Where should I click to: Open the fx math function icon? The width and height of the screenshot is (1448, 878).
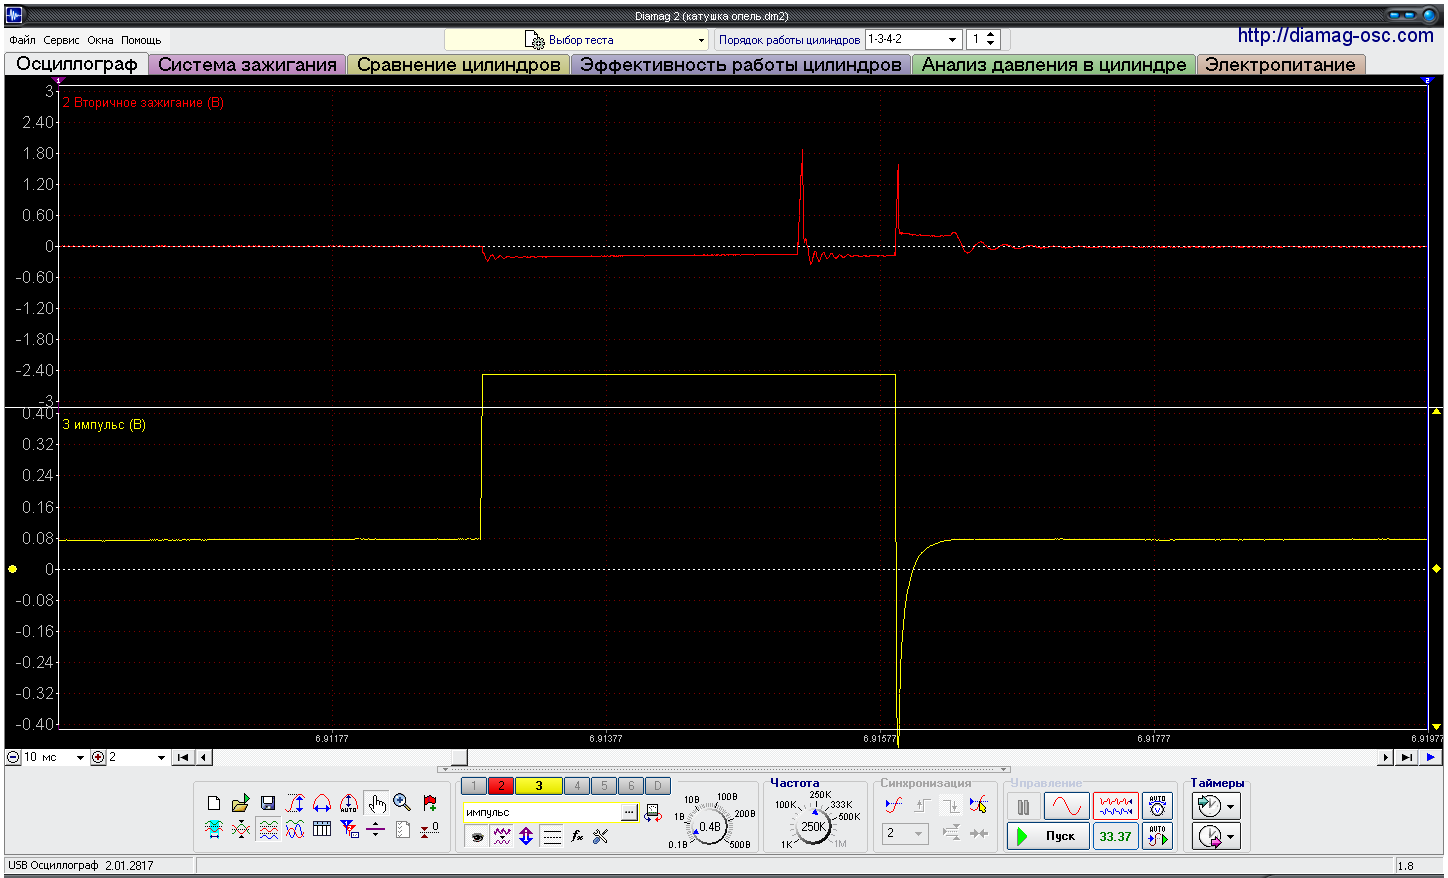click(577, 837)
